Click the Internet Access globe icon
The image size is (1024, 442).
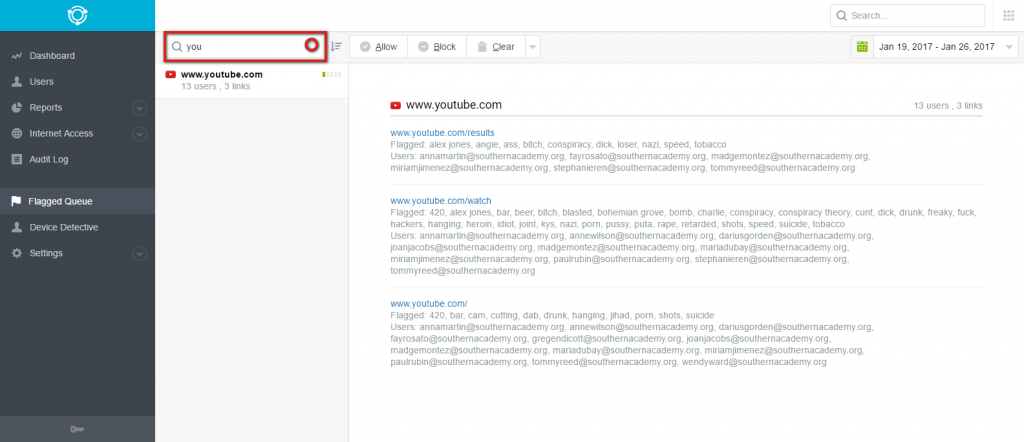pos(17,133)
